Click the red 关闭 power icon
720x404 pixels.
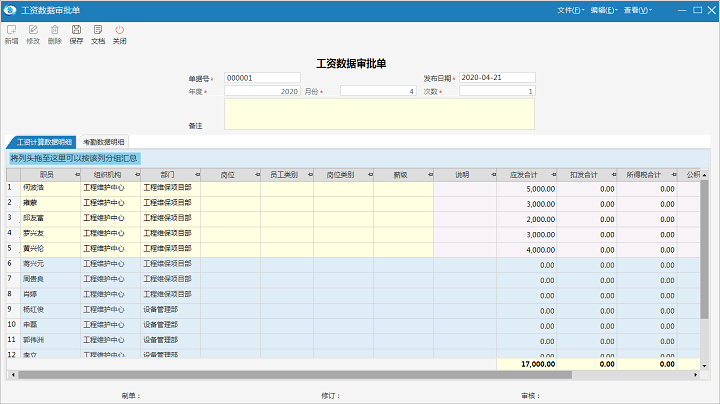(x=119, y=30)
